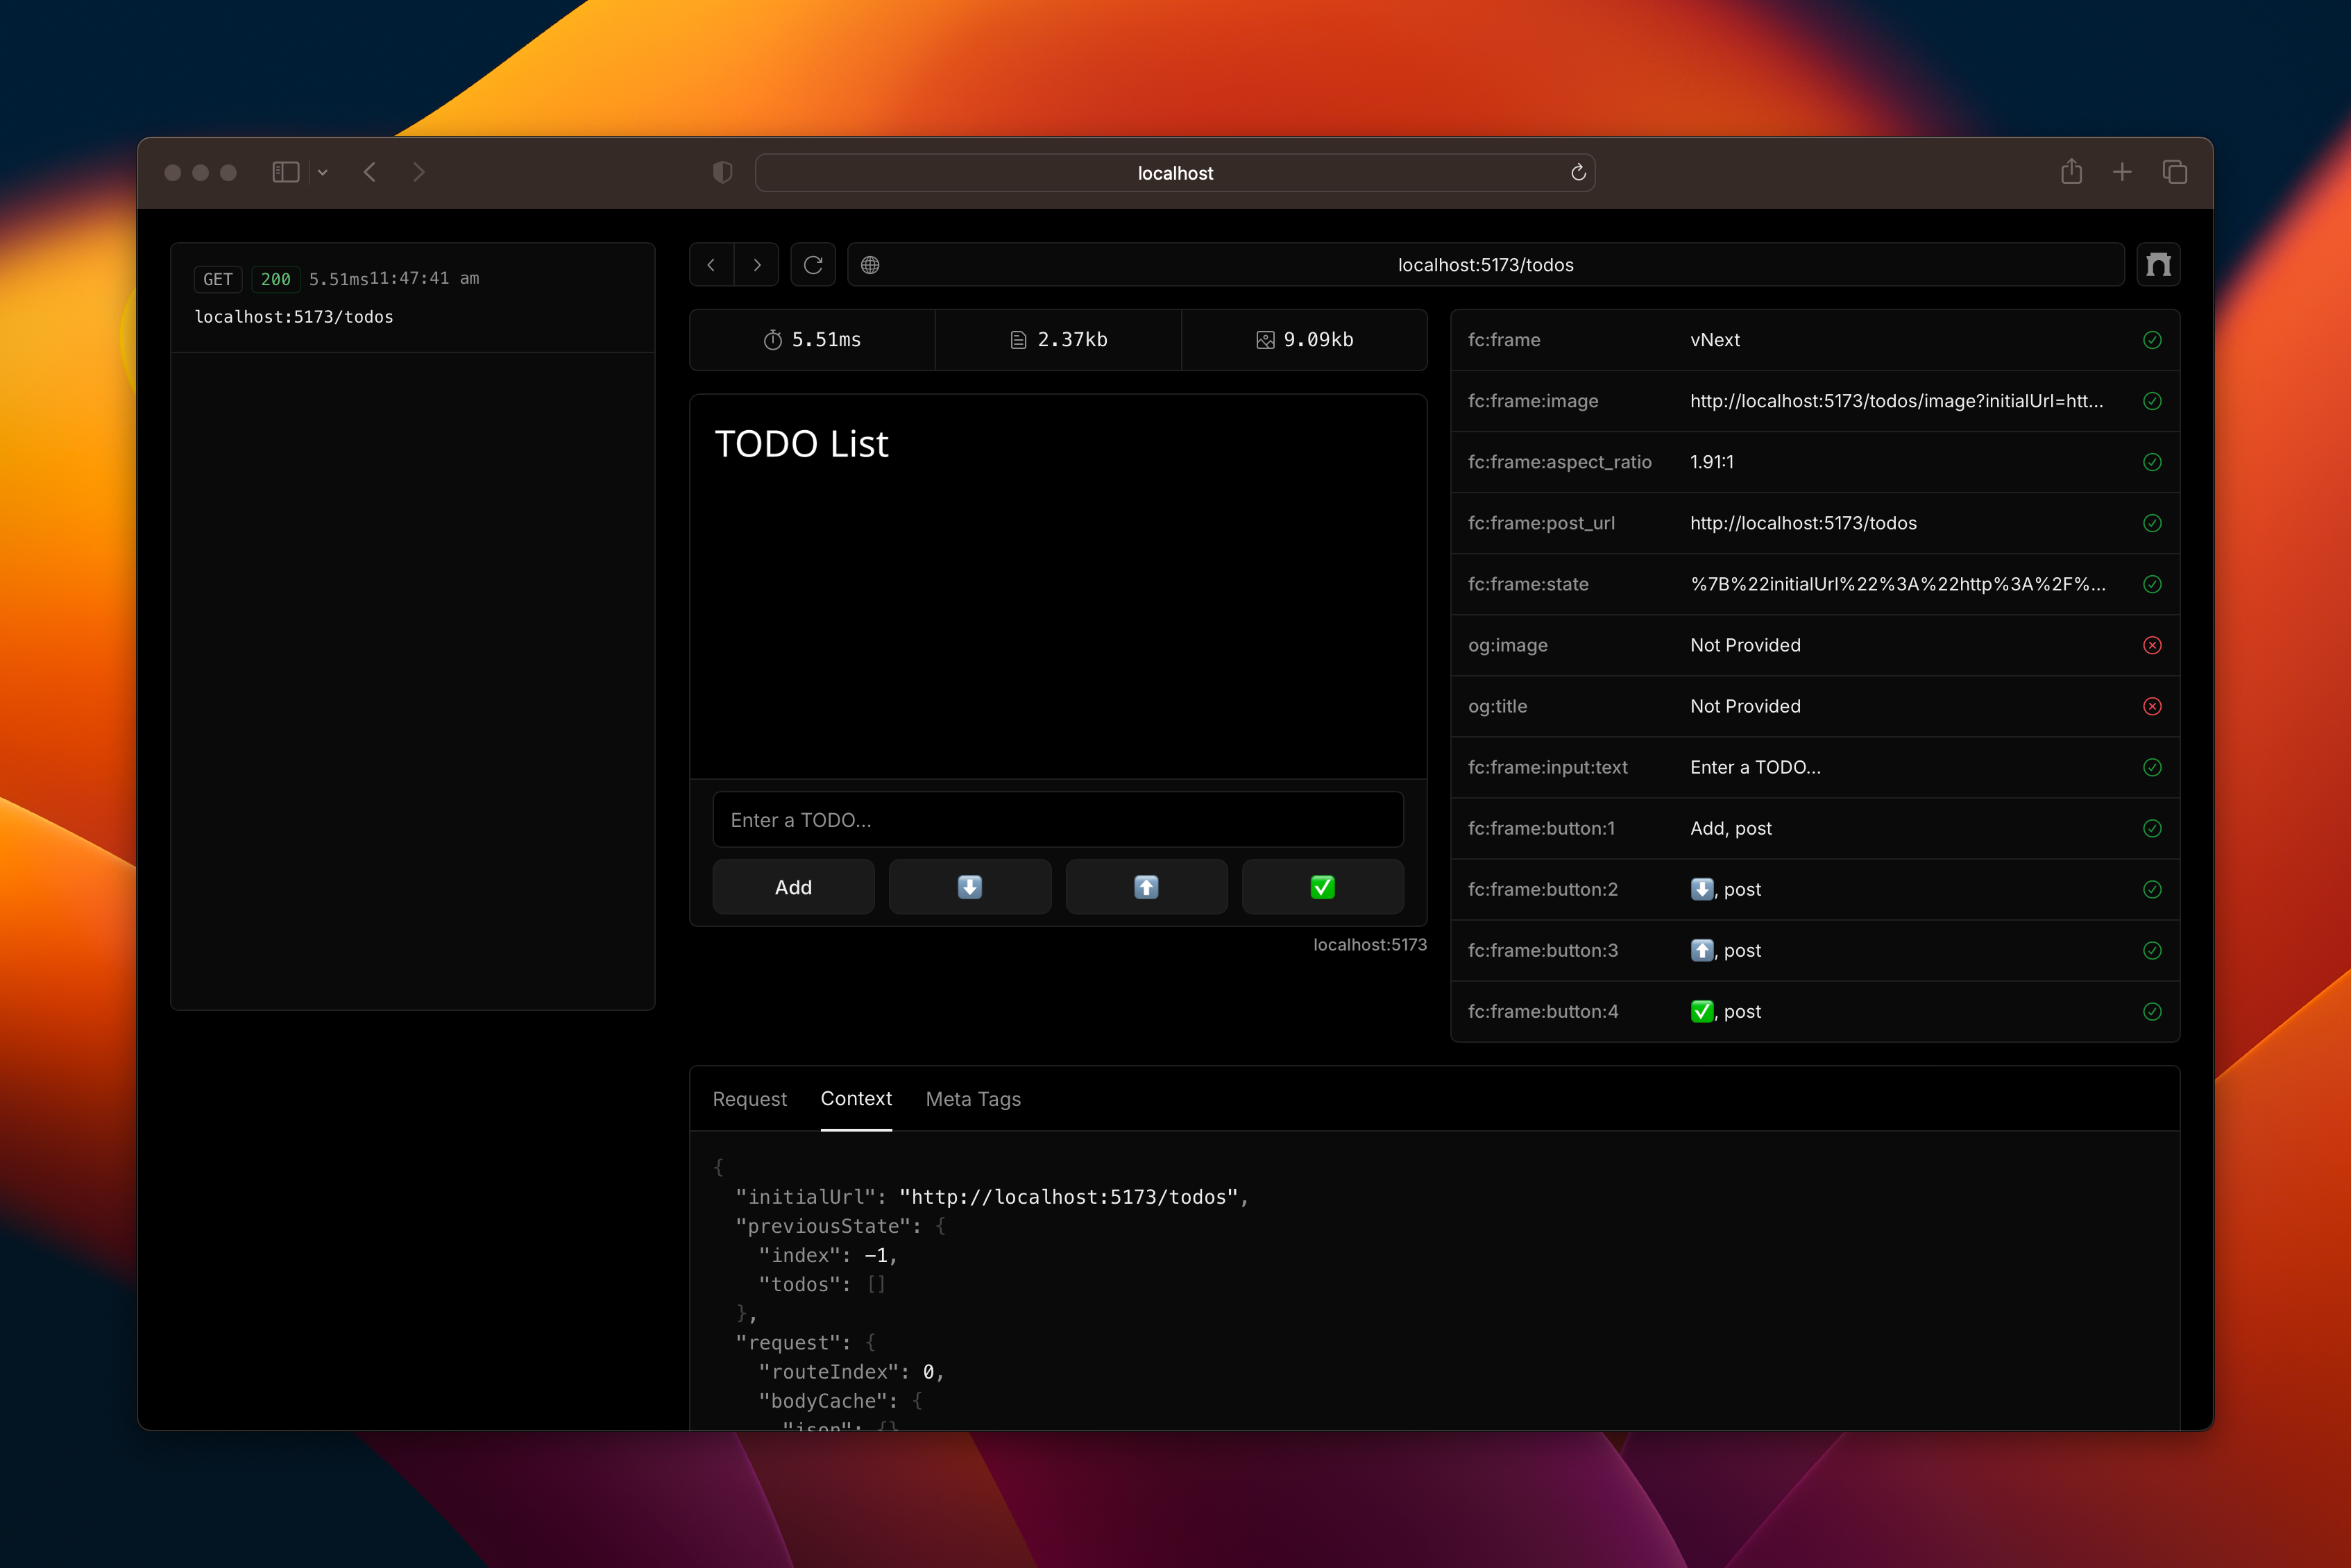Switch to the Meta Tags tab
The width and height of the screenshot is (2351, 1568).
click(x=972, y=1099)
